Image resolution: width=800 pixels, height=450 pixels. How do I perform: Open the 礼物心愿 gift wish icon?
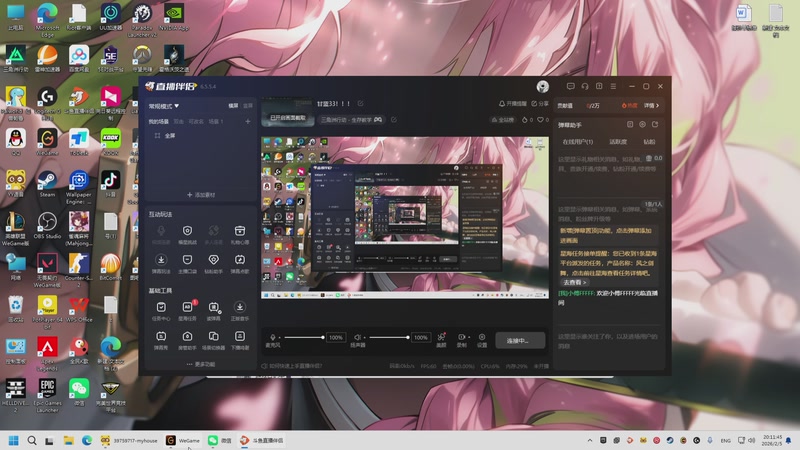(239, 235)
